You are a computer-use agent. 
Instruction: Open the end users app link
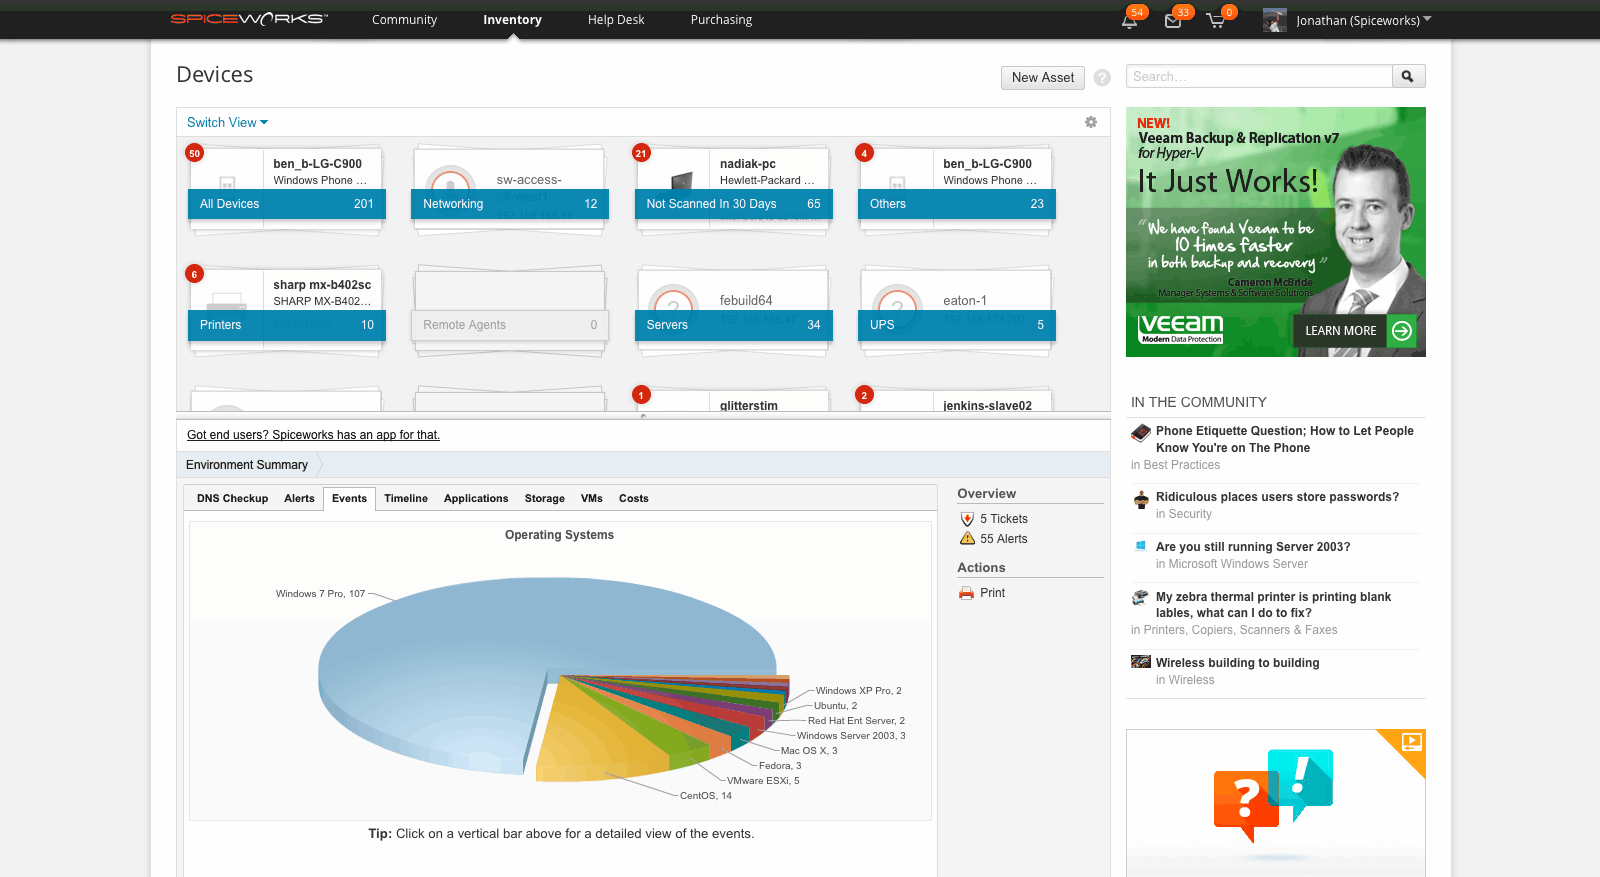pos(313,435)
